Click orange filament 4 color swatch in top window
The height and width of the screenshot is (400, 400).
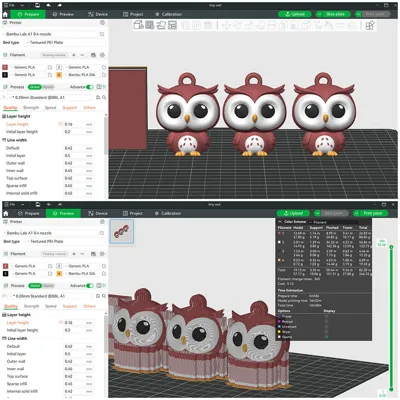pos(59,75)
